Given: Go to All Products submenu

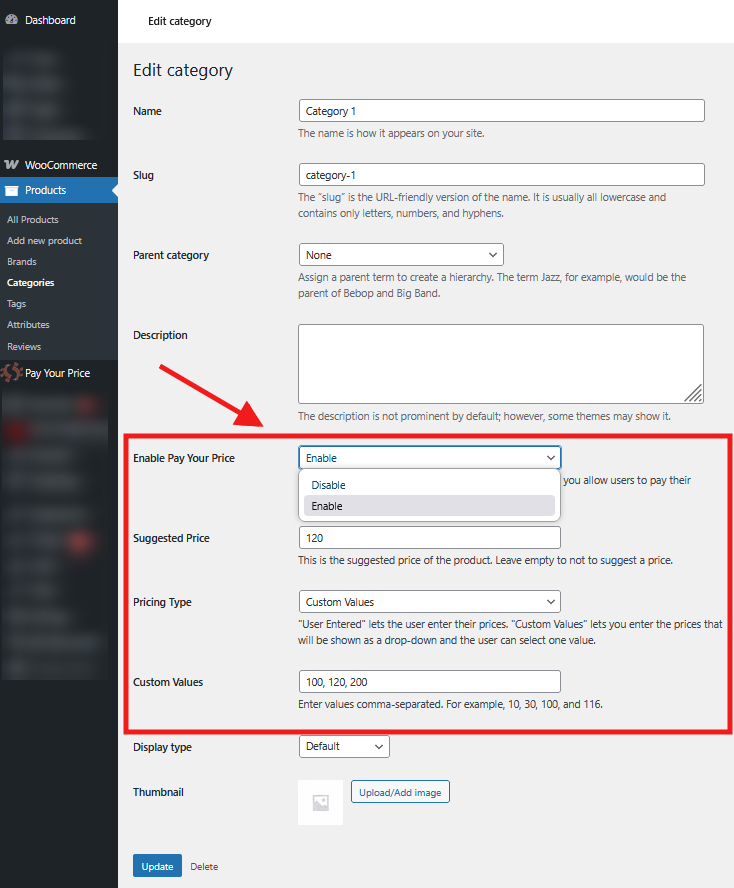Looking at the screenshot, I should 33,220.
